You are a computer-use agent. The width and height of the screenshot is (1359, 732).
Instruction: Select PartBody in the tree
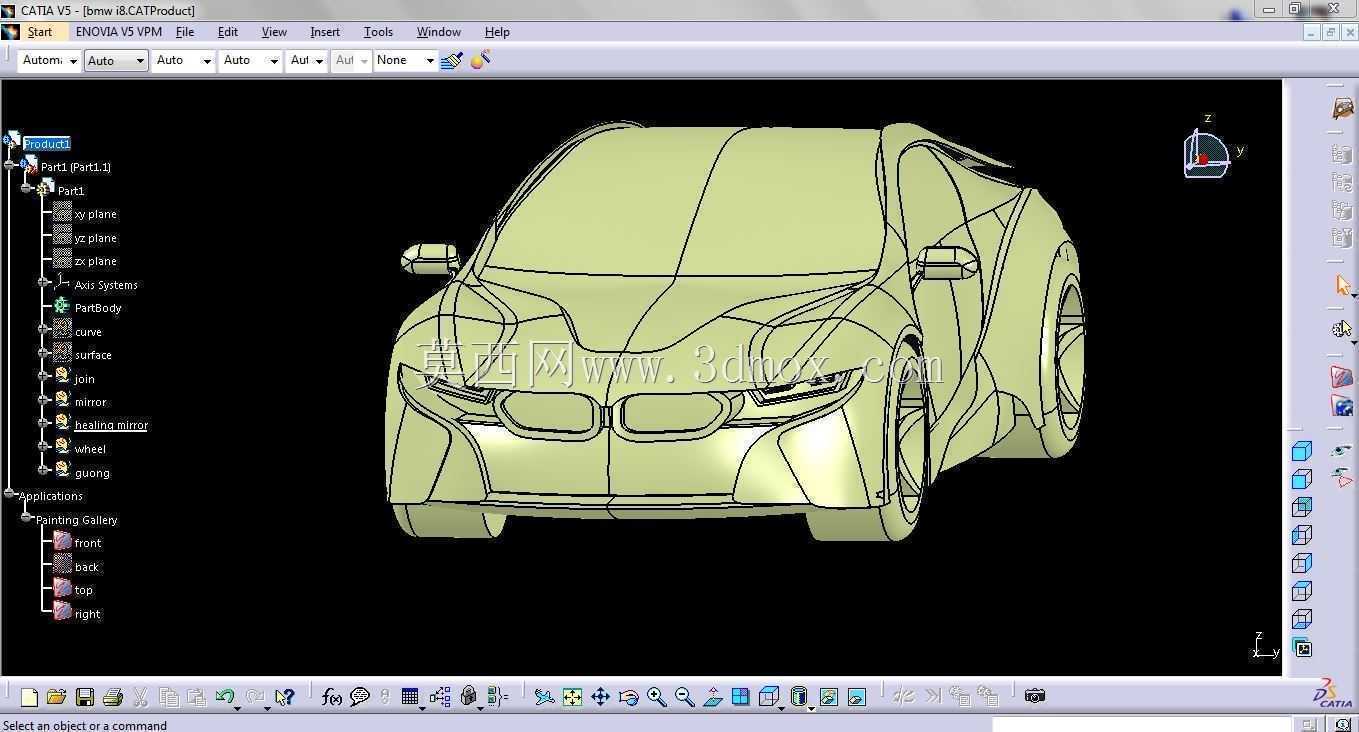98,308
